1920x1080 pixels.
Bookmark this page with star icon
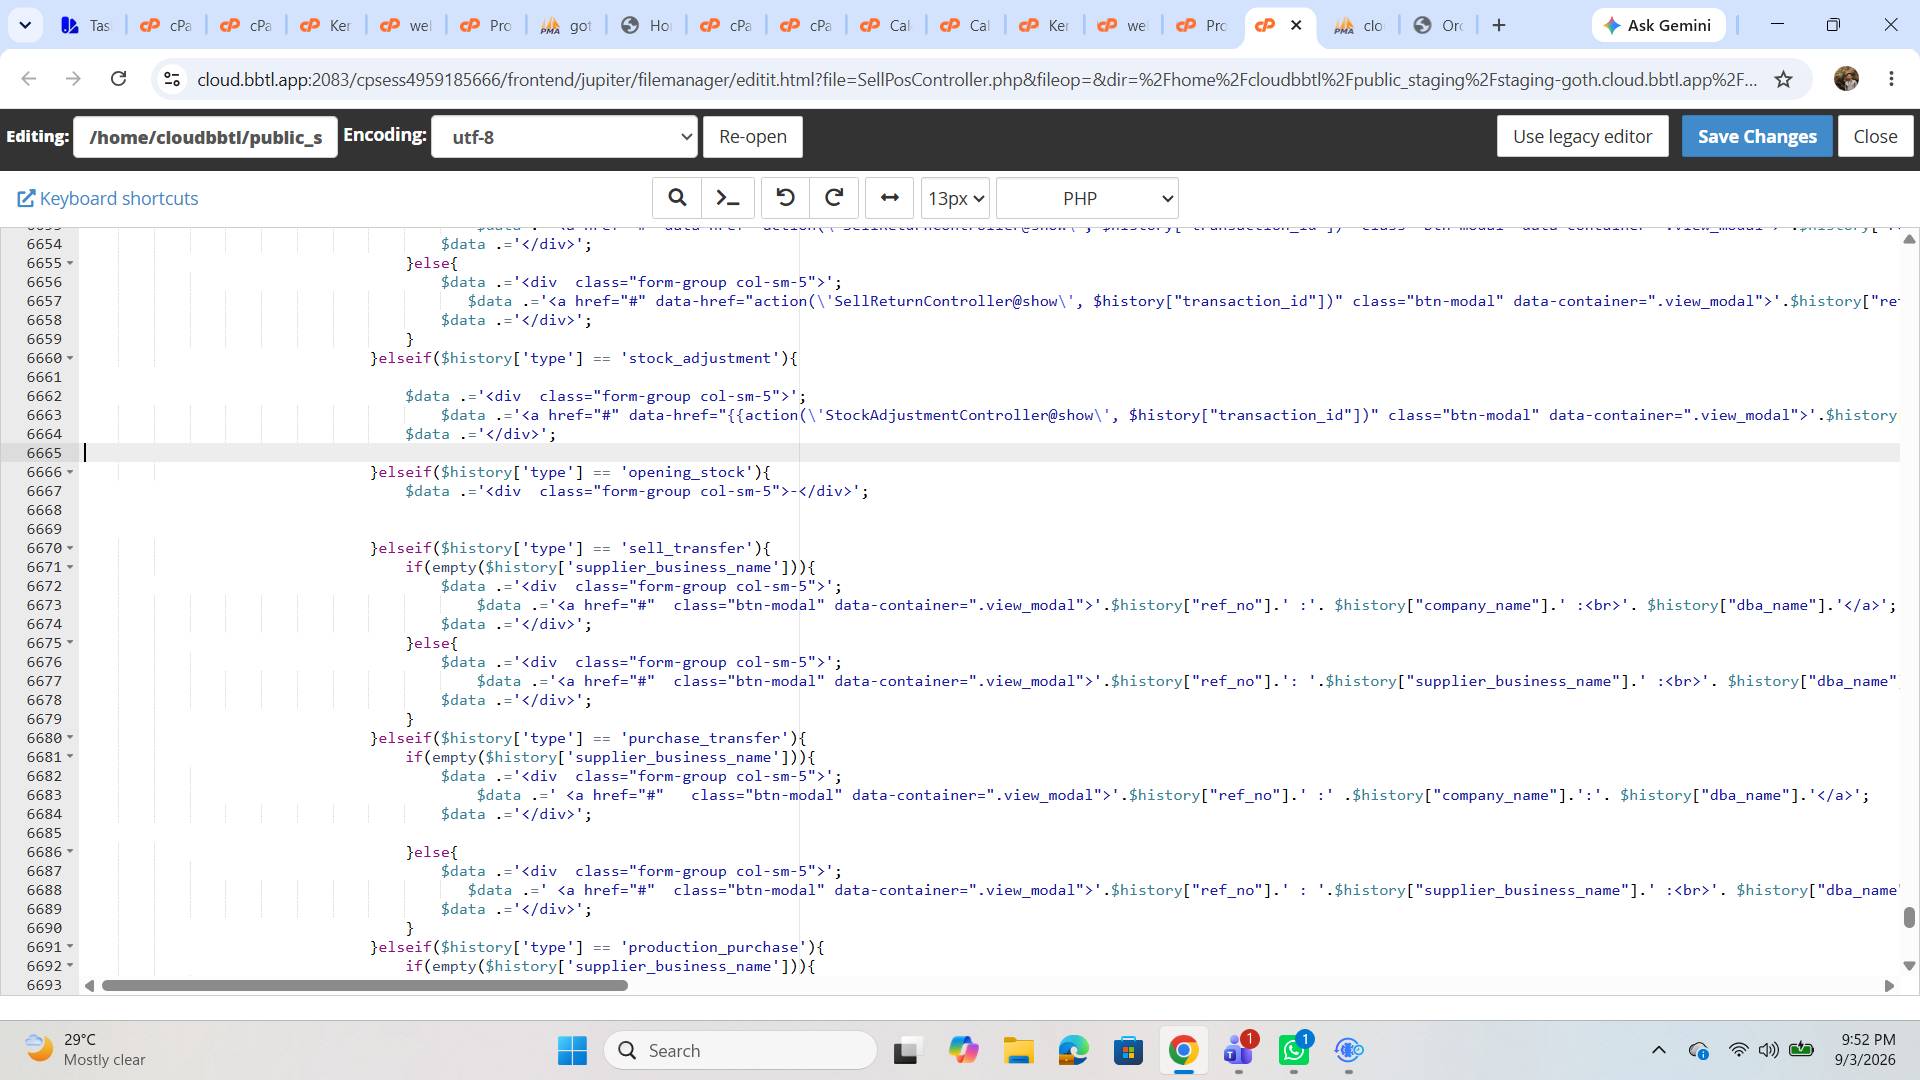pos(1783,79)
